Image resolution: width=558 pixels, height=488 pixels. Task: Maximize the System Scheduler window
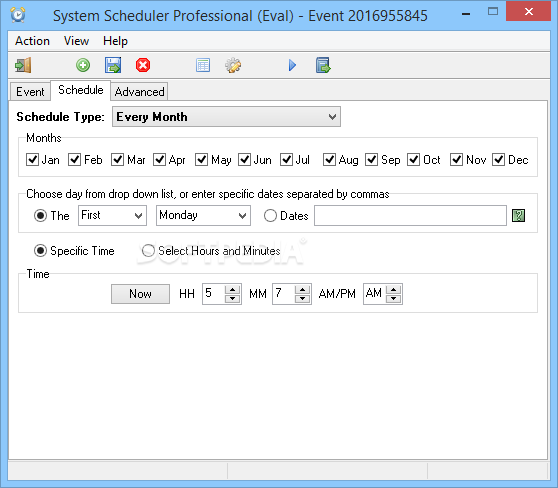point(493,12)
